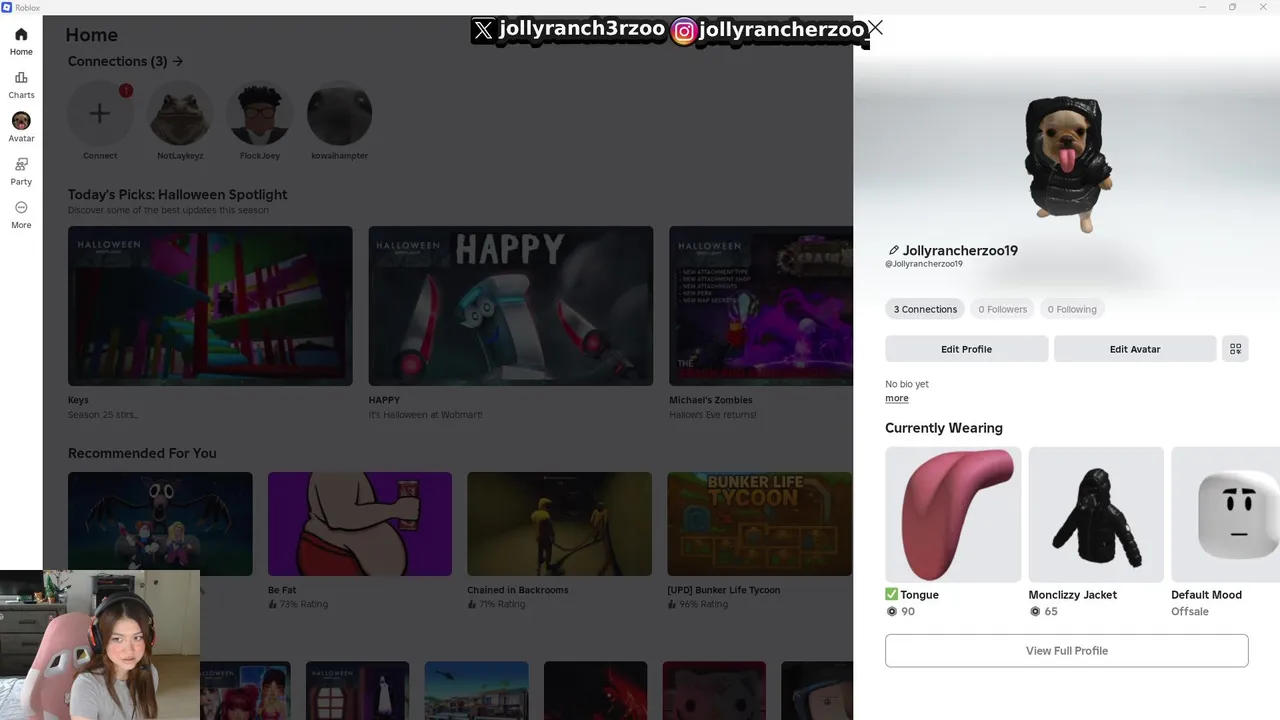The width and height of the screenshot is (1280, 720).
Task: Click View Full Profile button
Action: 1067,650
